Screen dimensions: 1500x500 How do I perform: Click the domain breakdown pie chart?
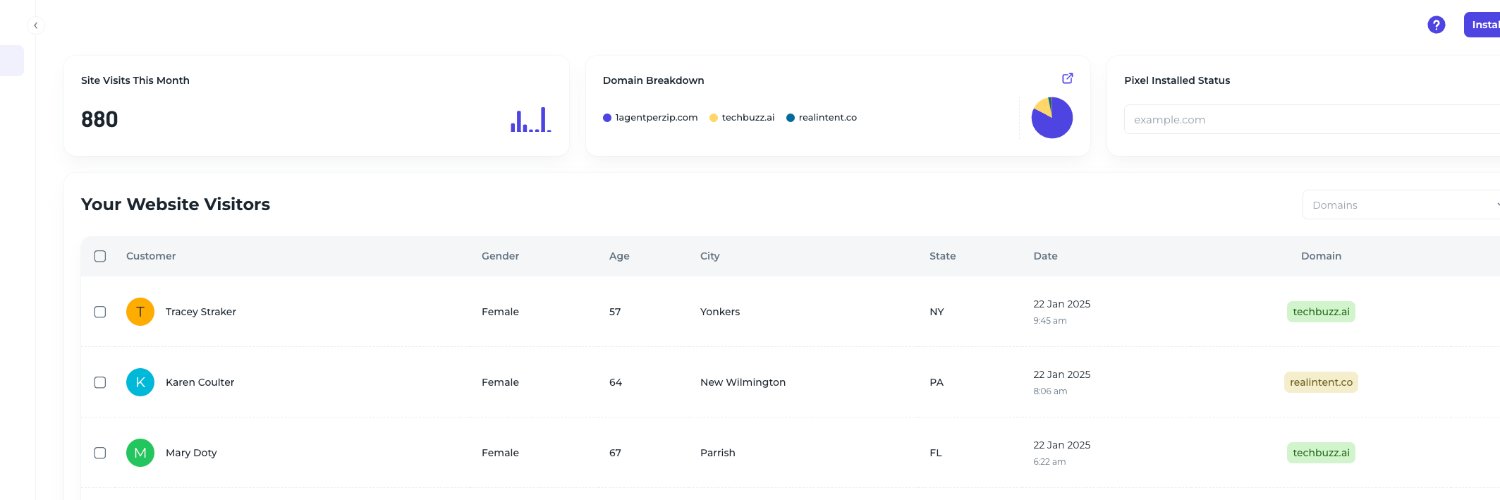pyautogui.click(x=1052, y=118)
